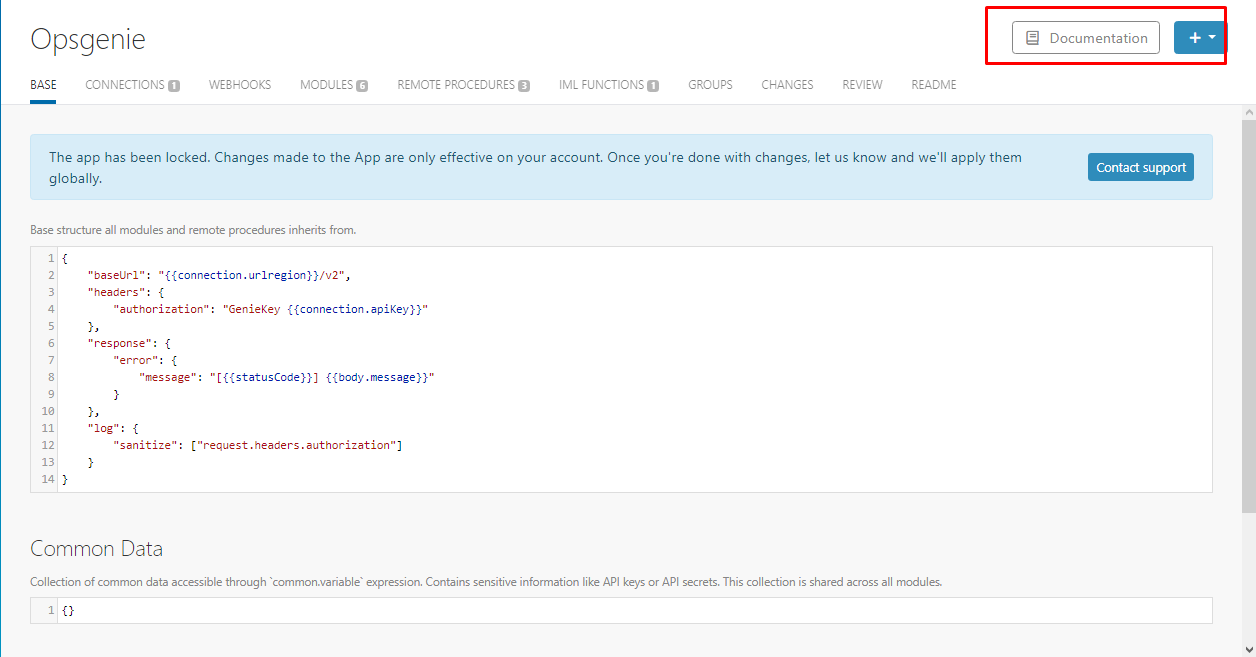Expand the blue plus dropdown
The image size is (1256, 657).
click(1199, 38)
